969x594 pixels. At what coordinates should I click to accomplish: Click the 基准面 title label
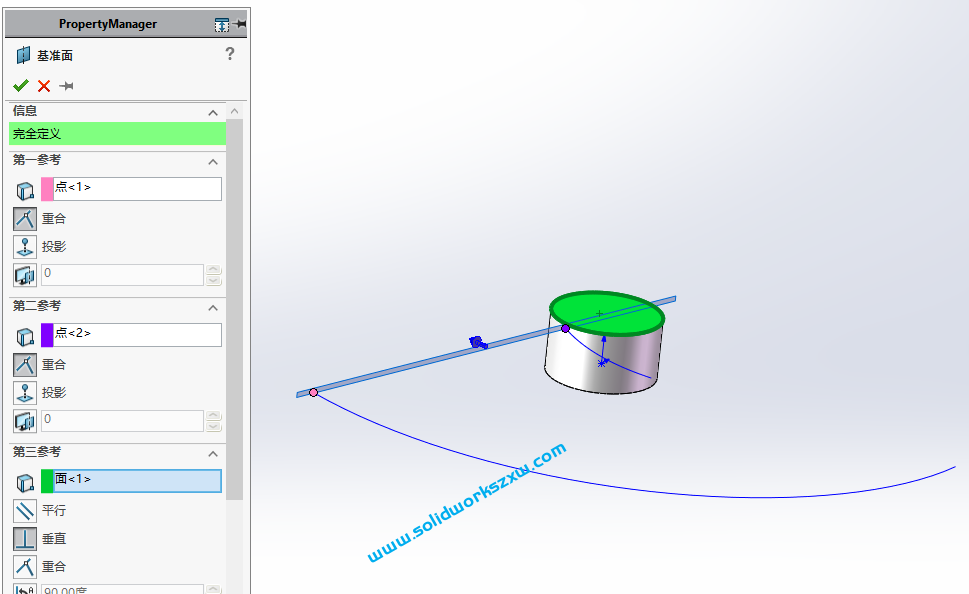pyautogui.click(x=54, y=55)
